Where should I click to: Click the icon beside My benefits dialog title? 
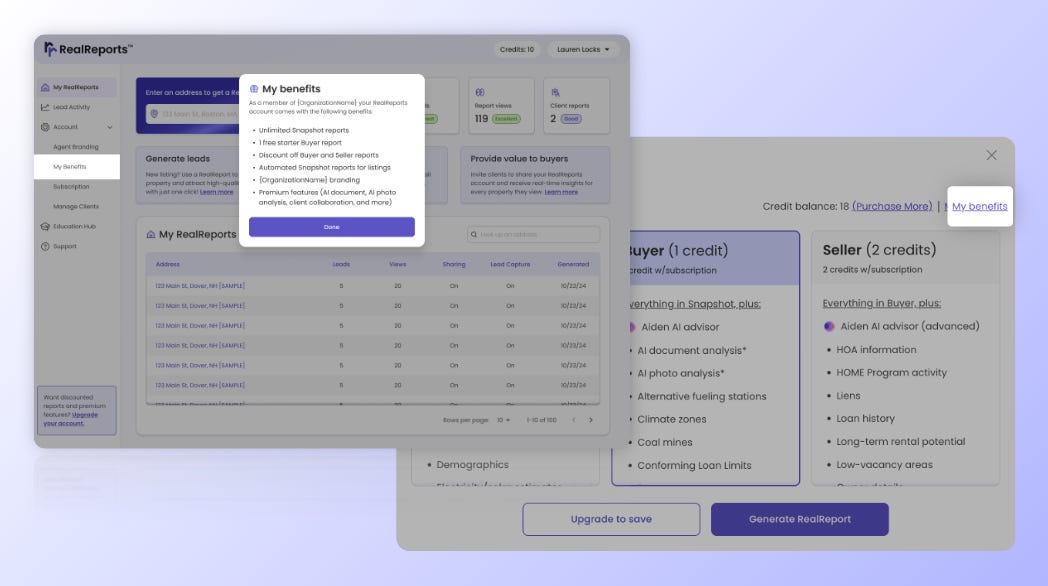[254, 89]
